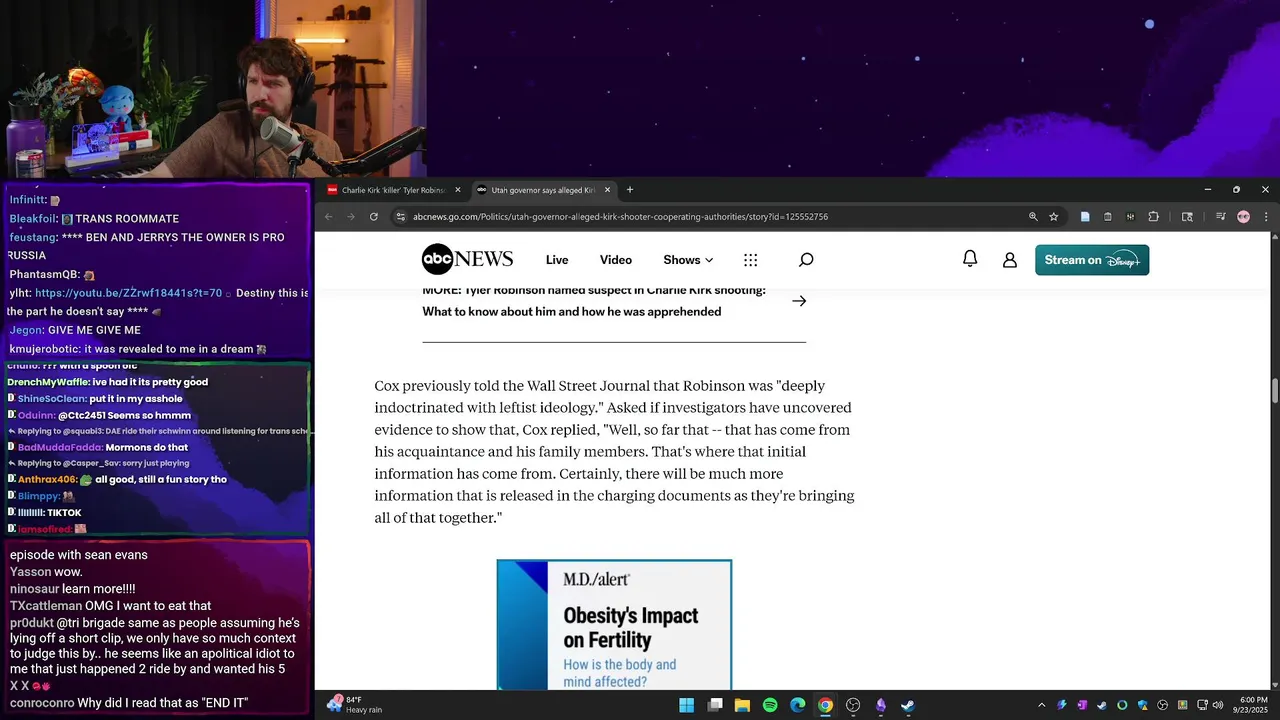Open Steam from taskbar

click(907, 705)
